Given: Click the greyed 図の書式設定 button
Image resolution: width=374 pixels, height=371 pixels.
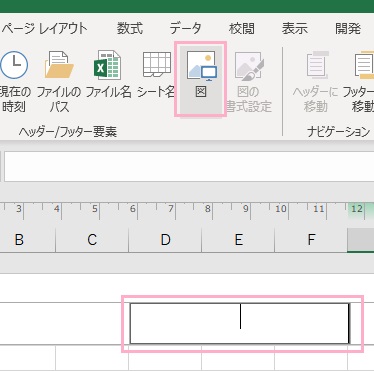Looking at the screenshot, I should tap(249, 81).
